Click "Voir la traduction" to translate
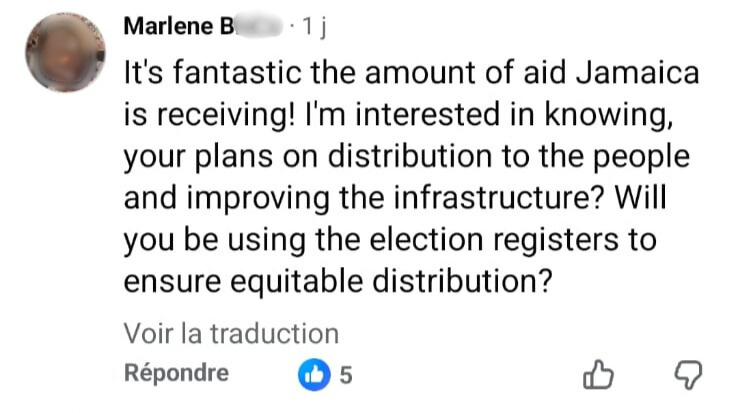 pos(231,332)
